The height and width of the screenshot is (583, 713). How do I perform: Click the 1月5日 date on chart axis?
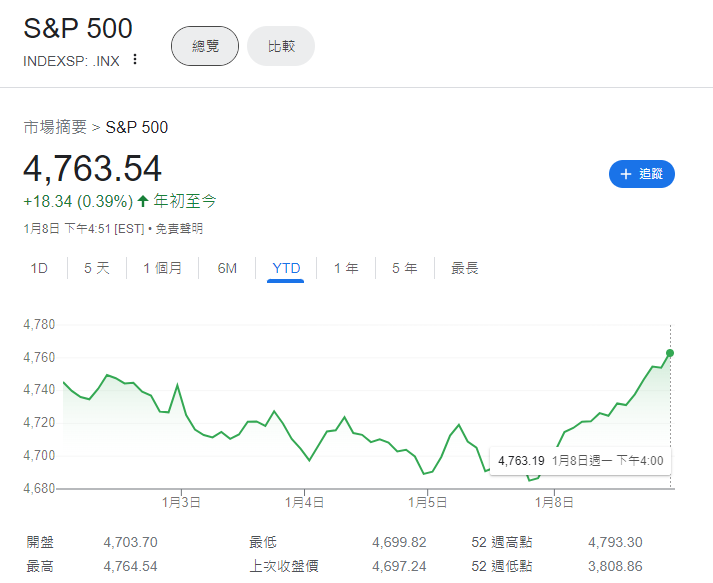[427, 501]
